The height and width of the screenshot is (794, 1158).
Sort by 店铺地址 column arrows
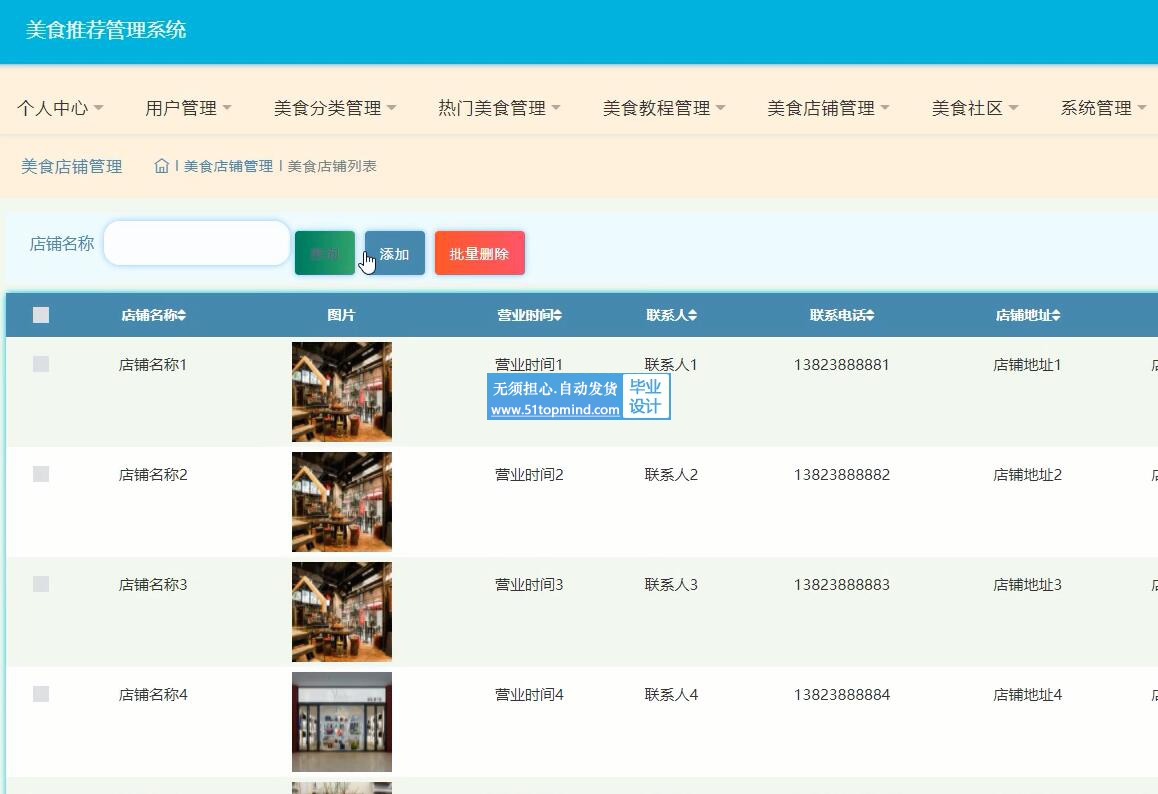1056,316
